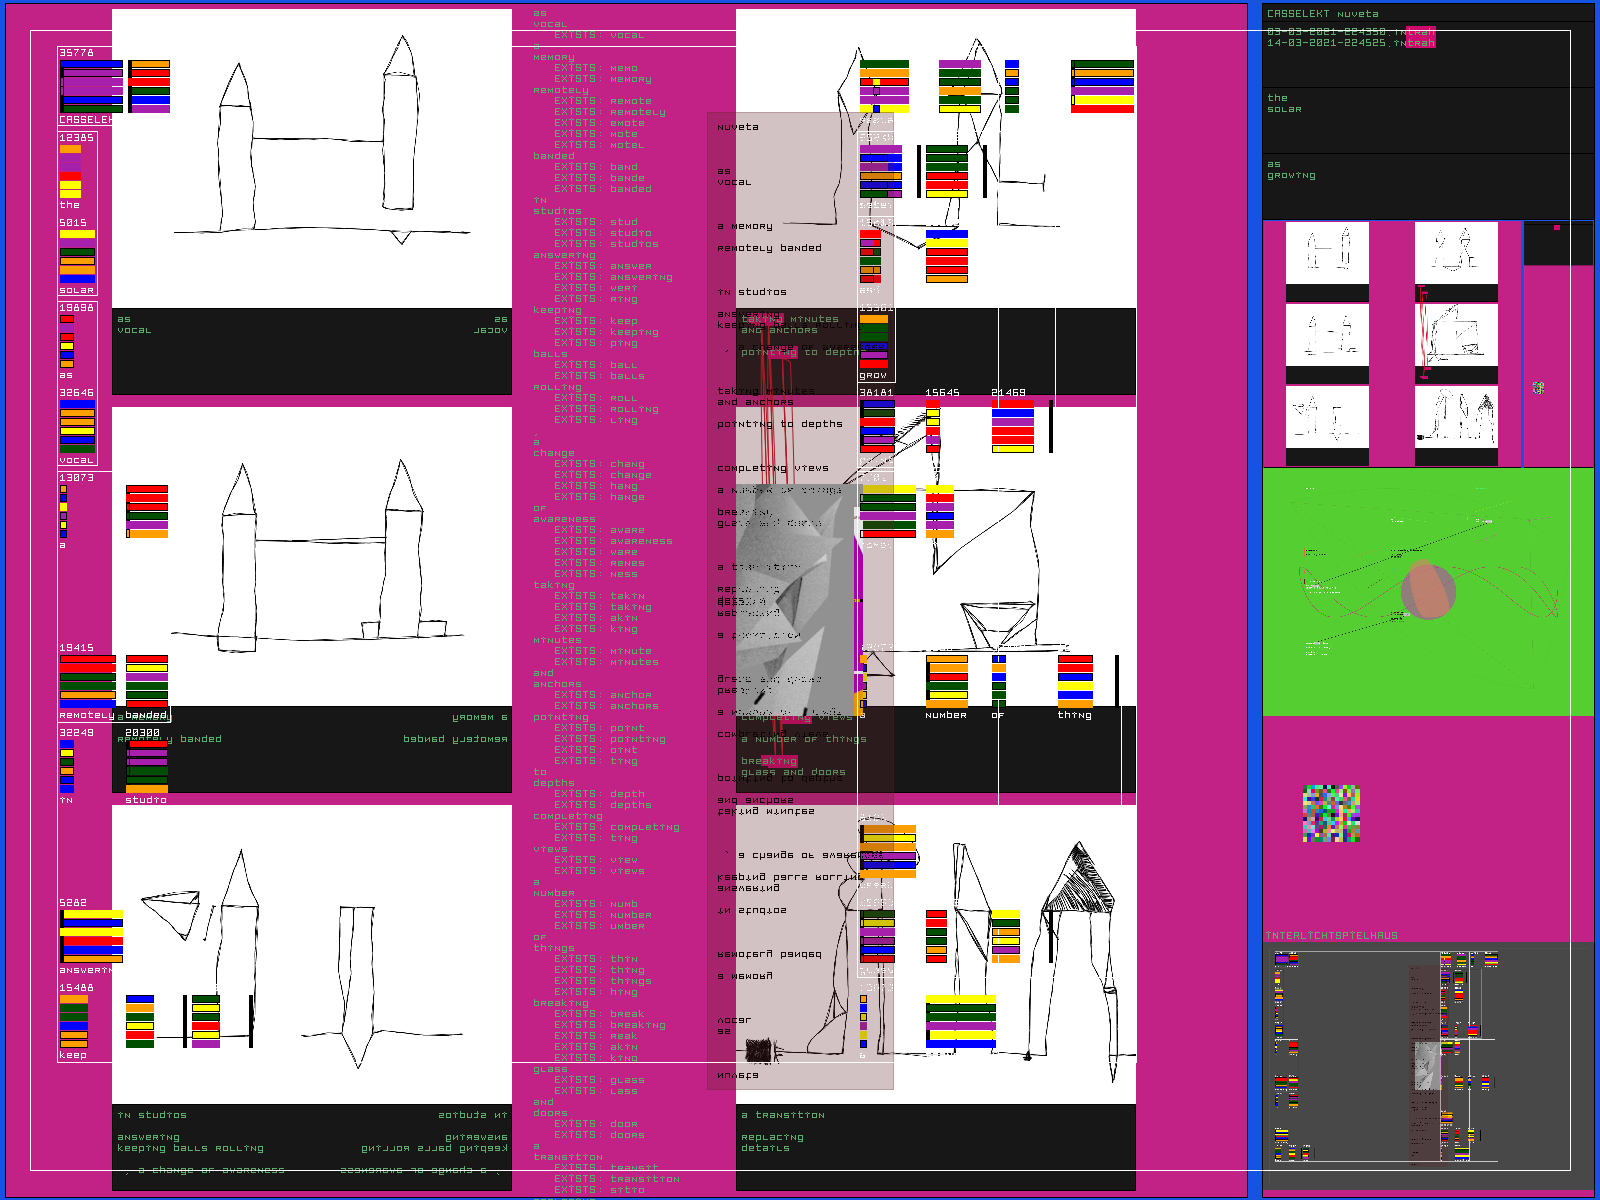
Task: Open file 14-03-2021-224525 in list
Action: pyautogui.click(x=1350, y=43)
